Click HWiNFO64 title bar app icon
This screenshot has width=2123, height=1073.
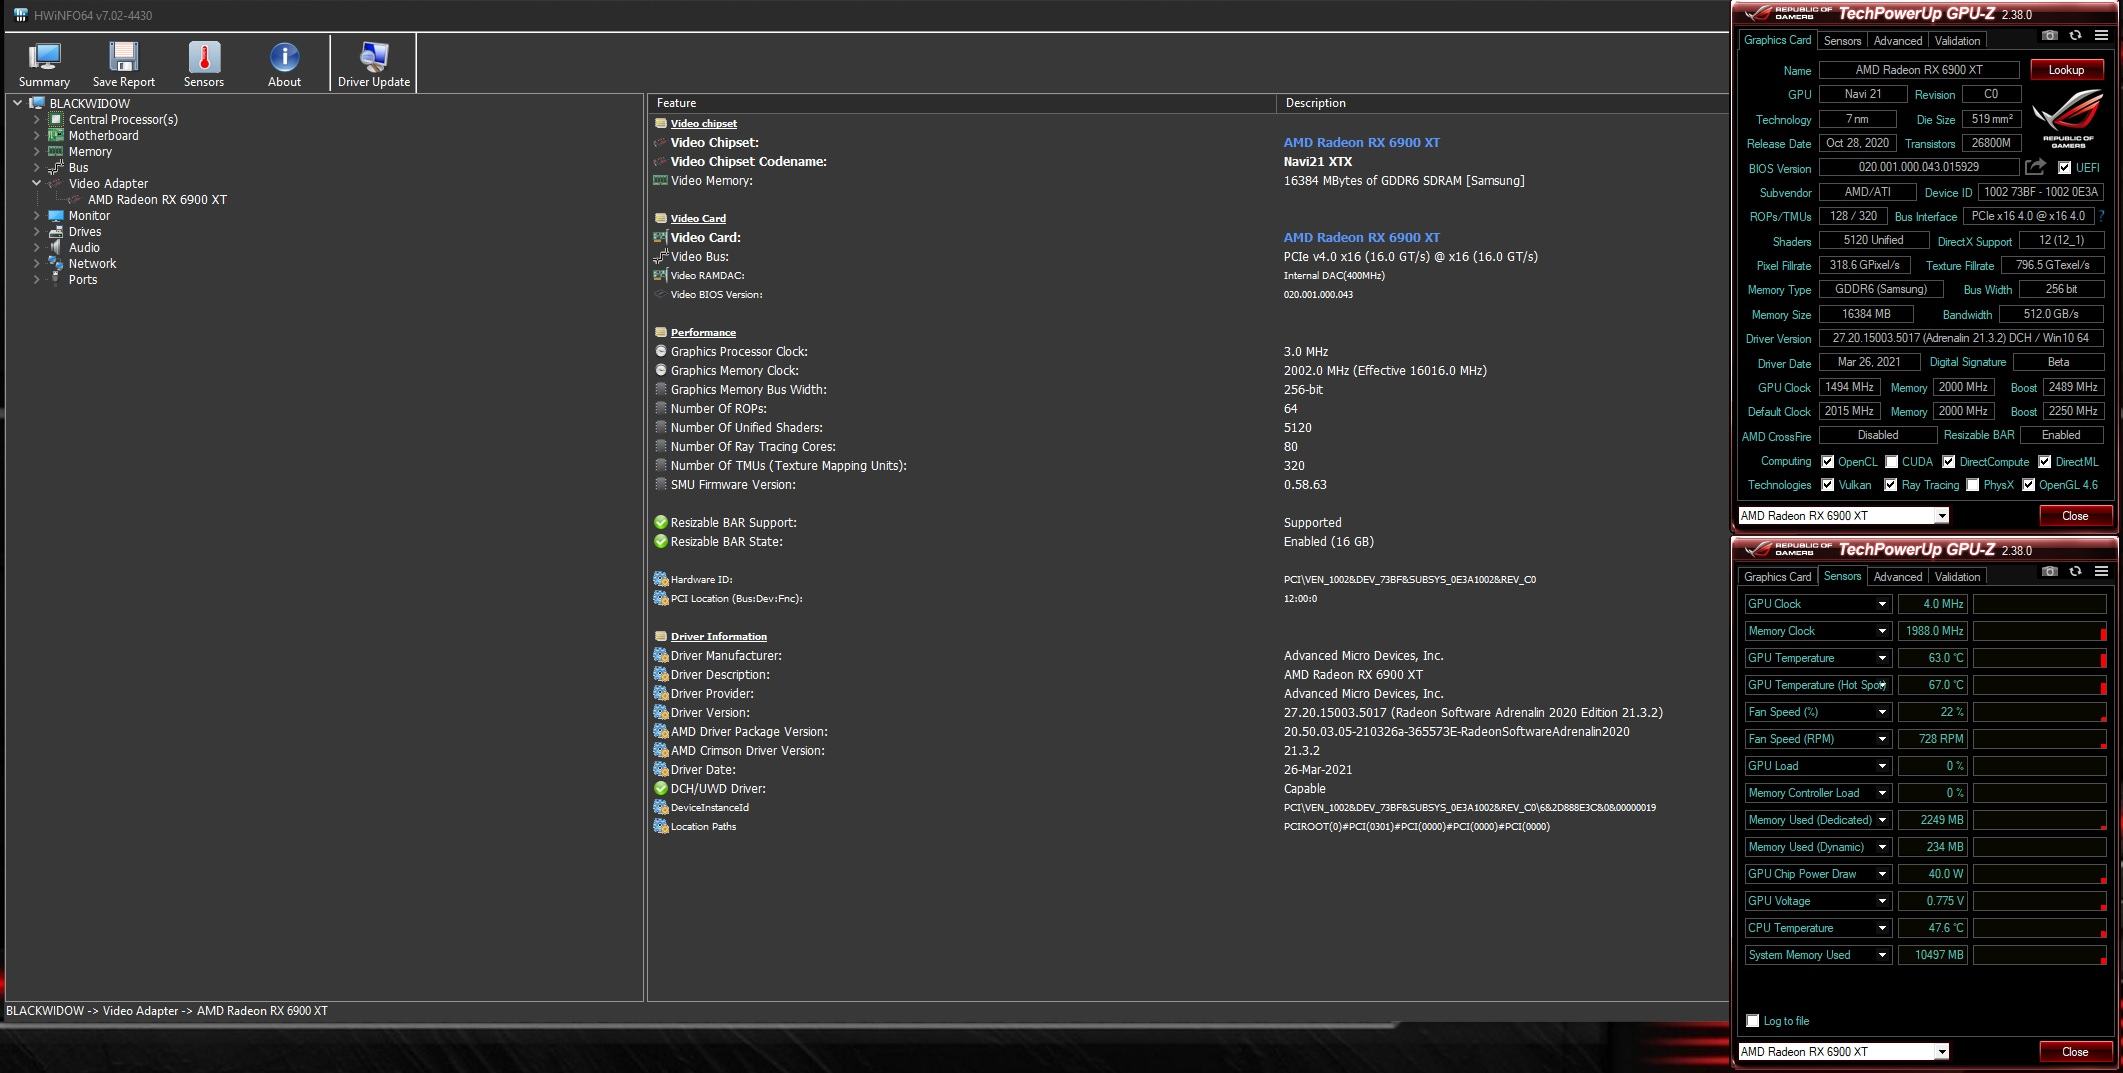[x=20, y=15]
